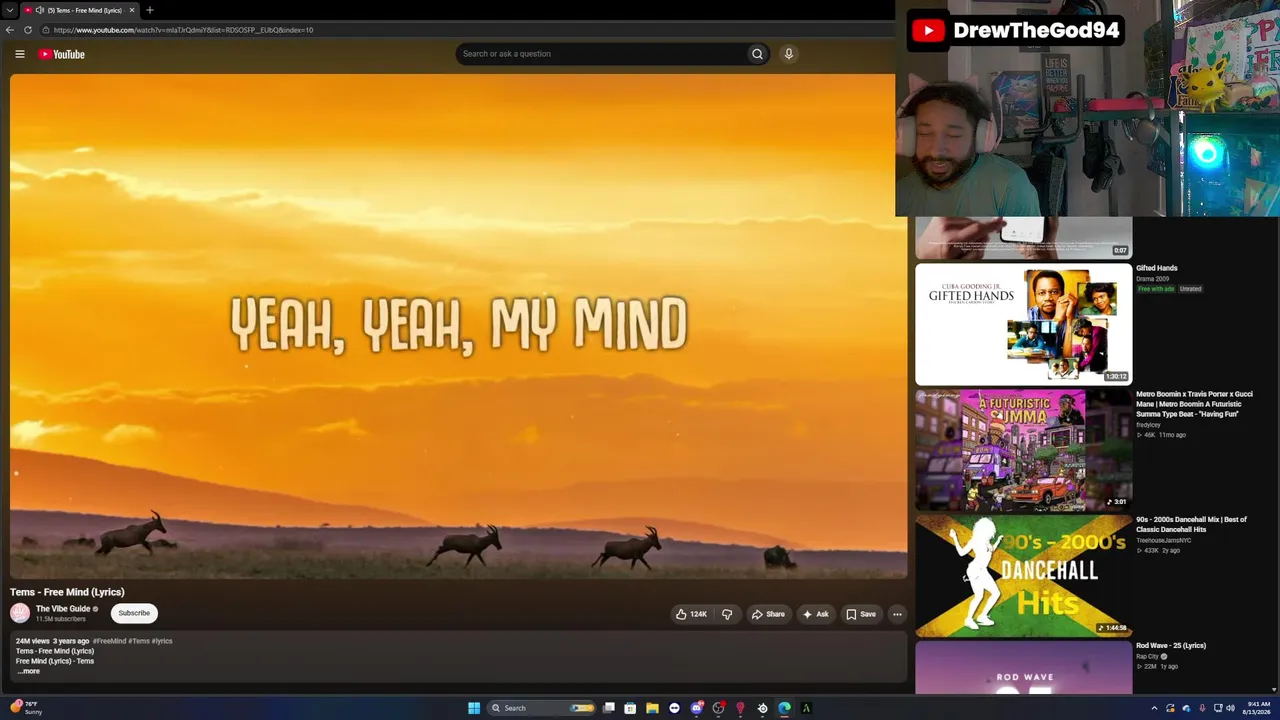Open the taskbar clock and calendar
This screenshot has height=720, width=1280.
[1256, 708]
